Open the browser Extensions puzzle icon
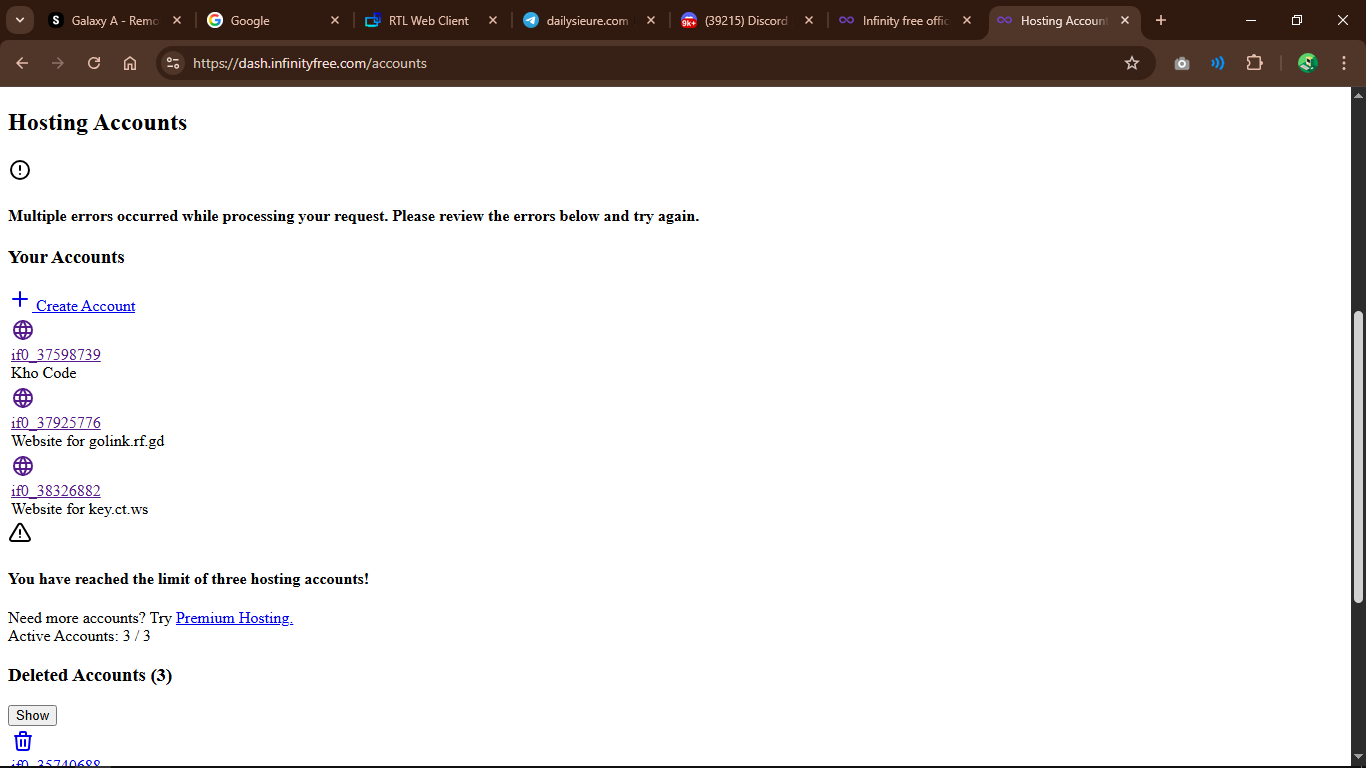 point(1254,63)
